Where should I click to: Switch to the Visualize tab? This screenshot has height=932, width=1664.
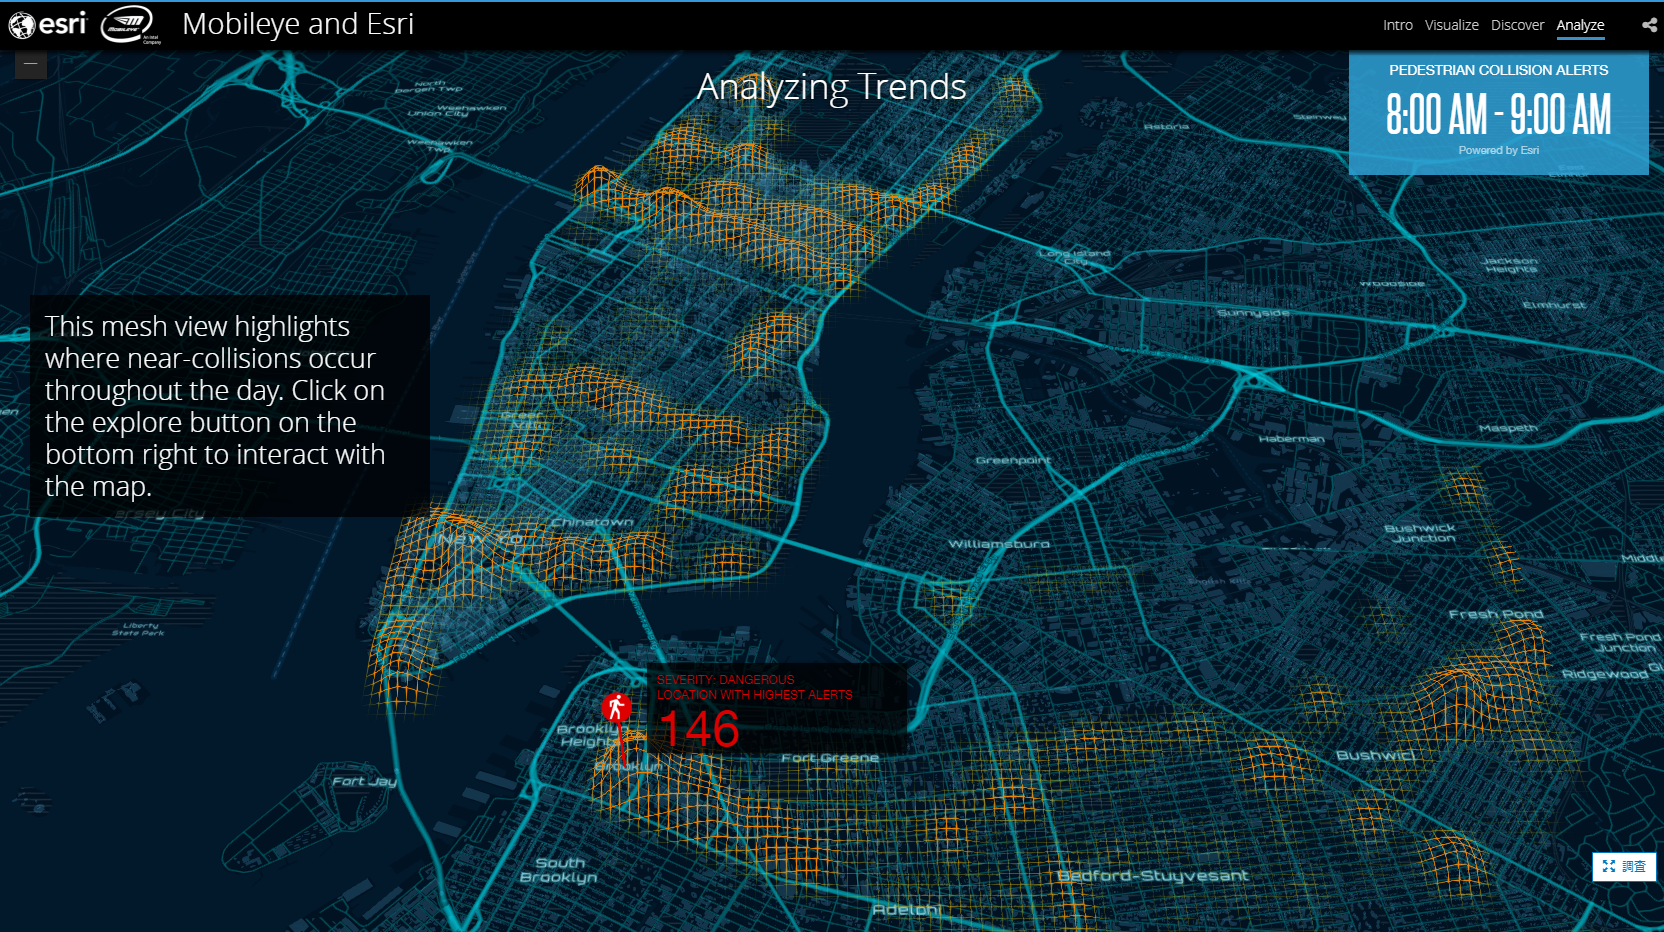point(1451,25)
